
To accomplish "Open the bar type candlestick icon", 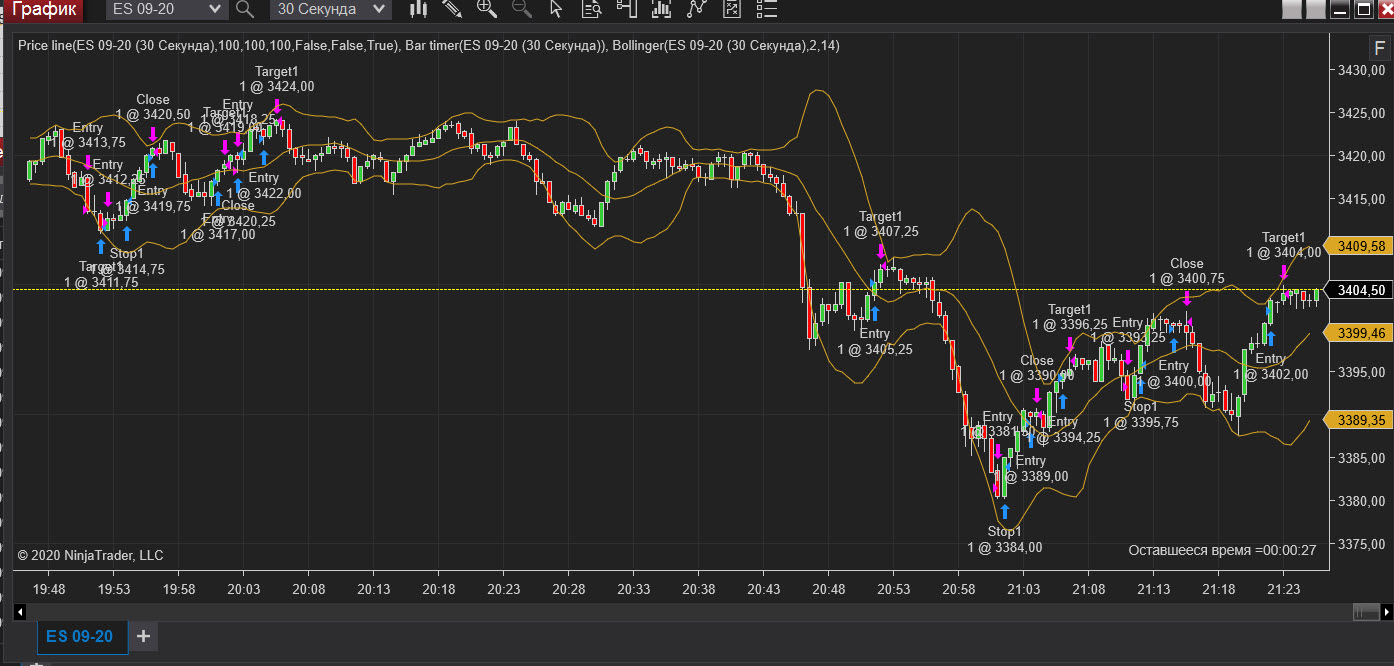I will pos(419,9).
